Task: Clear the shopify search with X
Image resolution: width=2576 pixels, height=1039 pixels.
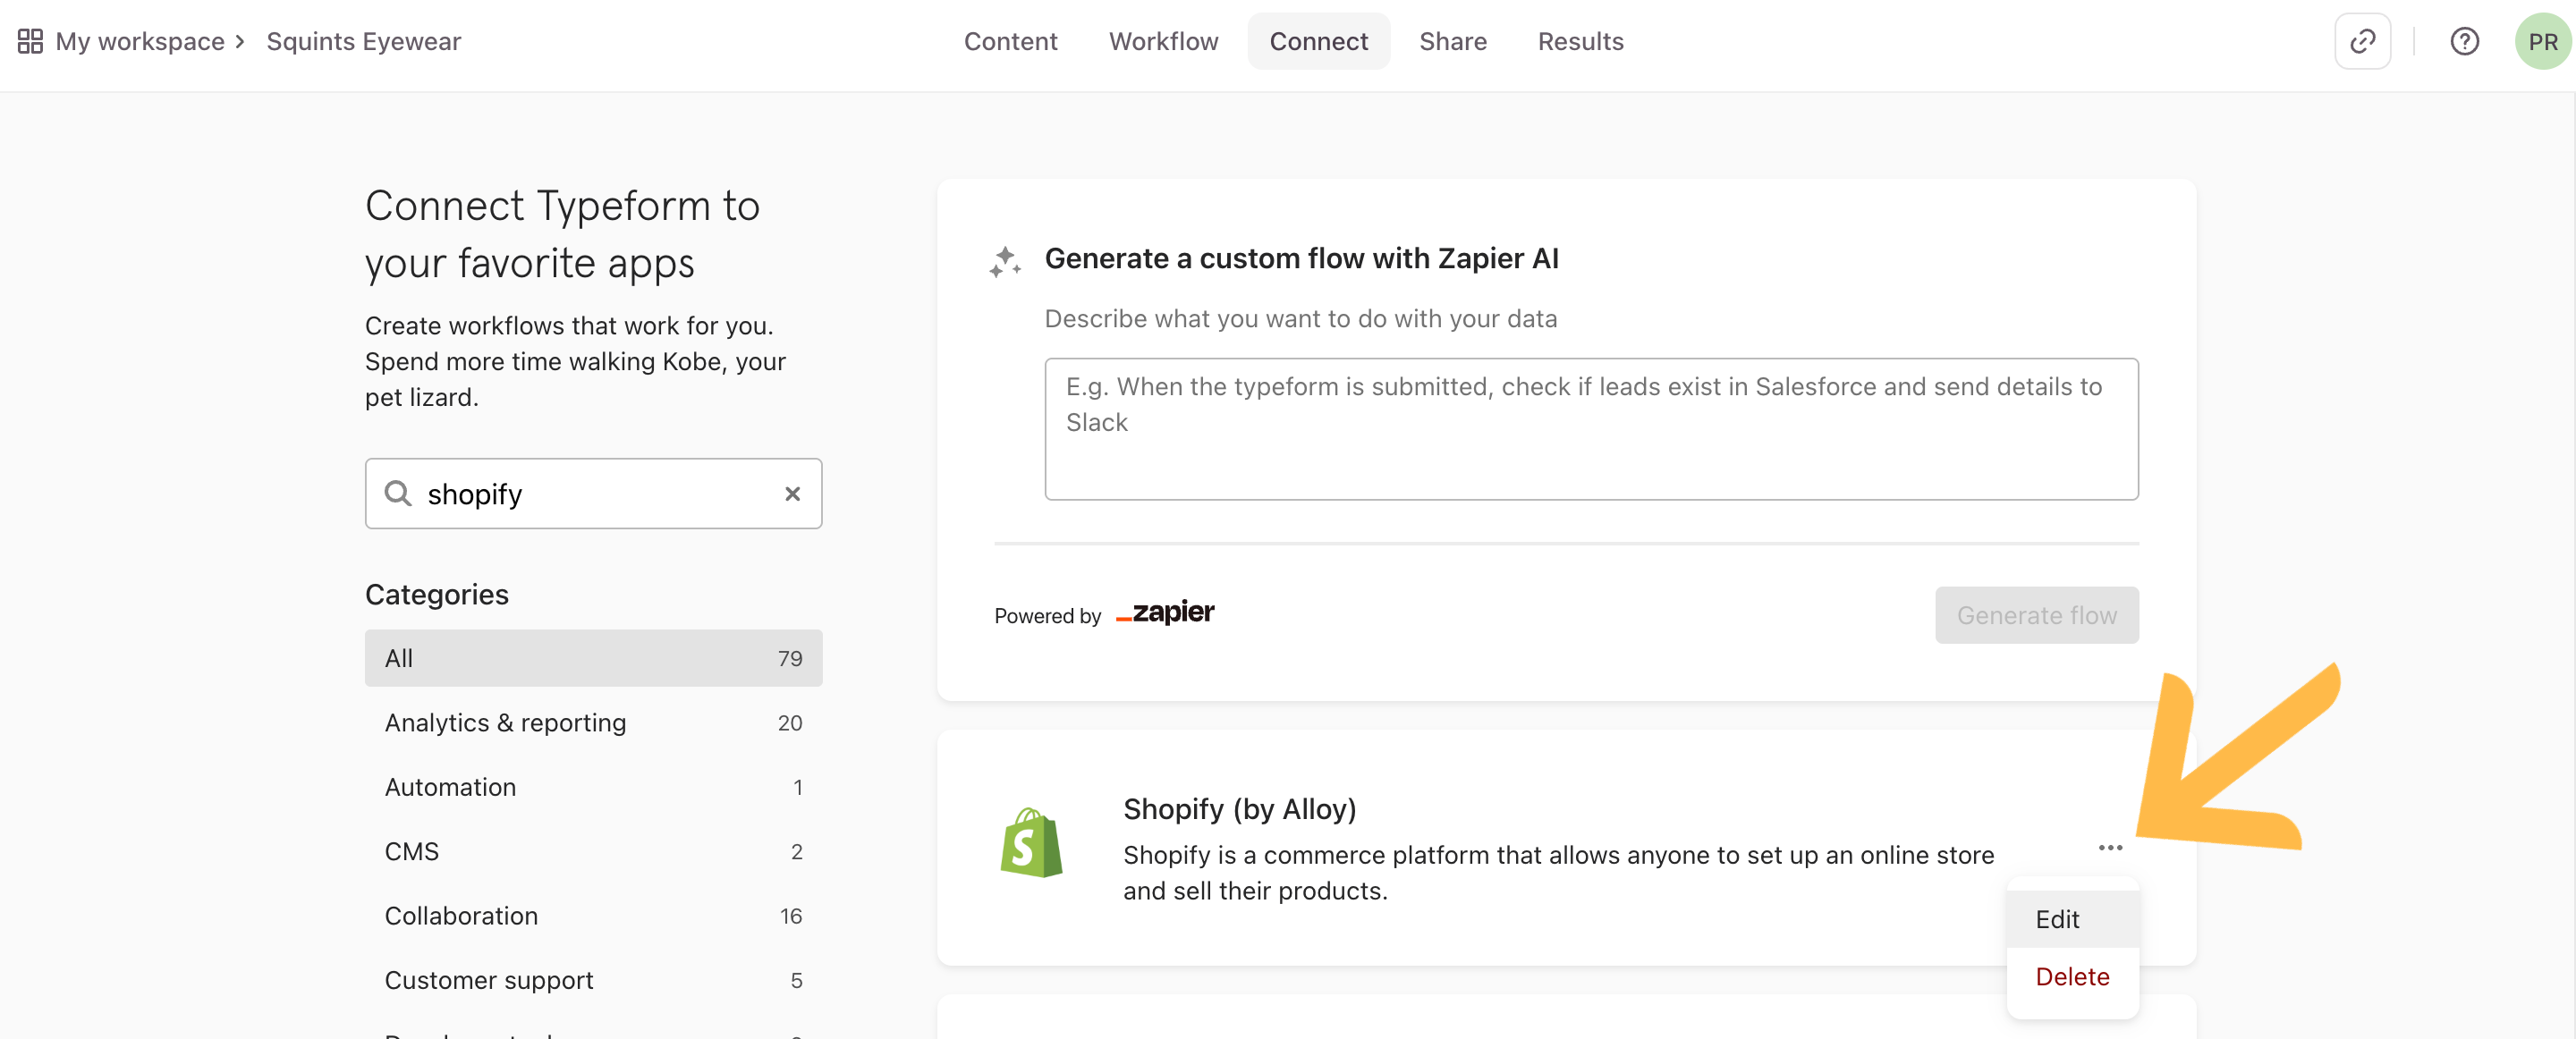Action: pyautogui.click(x=792, y=493)
